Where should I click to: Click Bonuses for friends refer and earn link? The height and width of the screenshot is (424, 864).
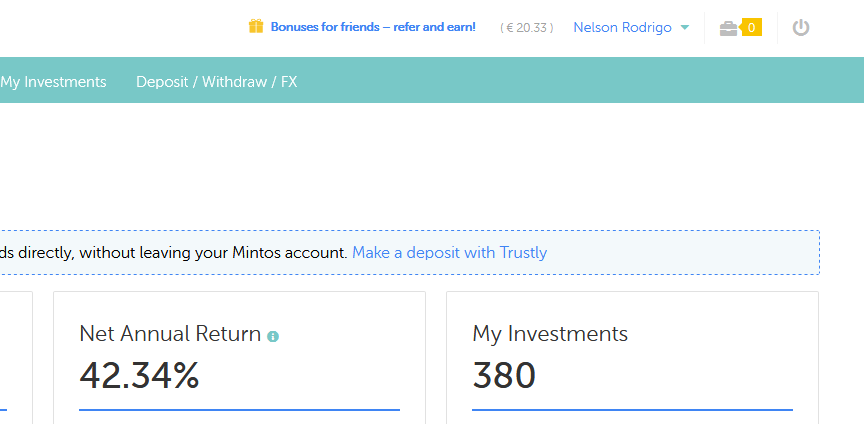click(x=373, y=27)
